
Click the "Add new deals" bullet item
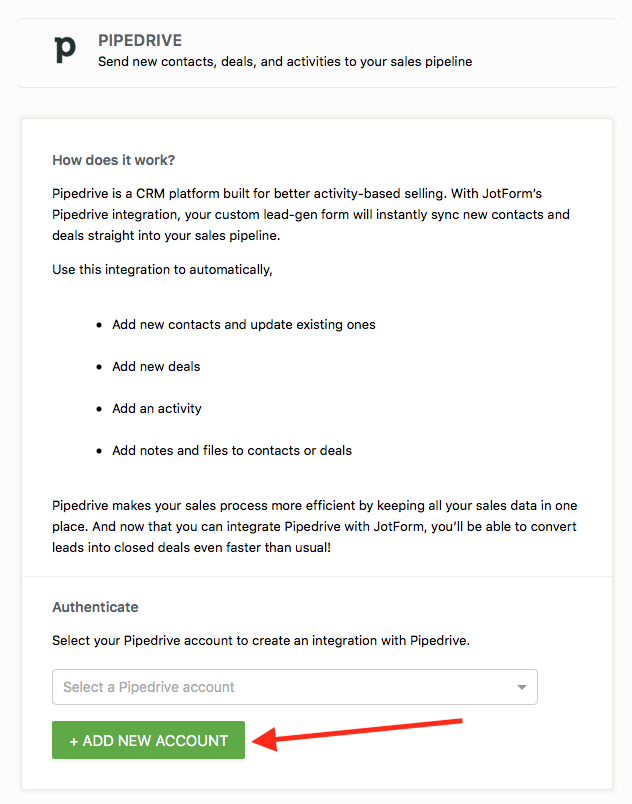coord(156,367)
